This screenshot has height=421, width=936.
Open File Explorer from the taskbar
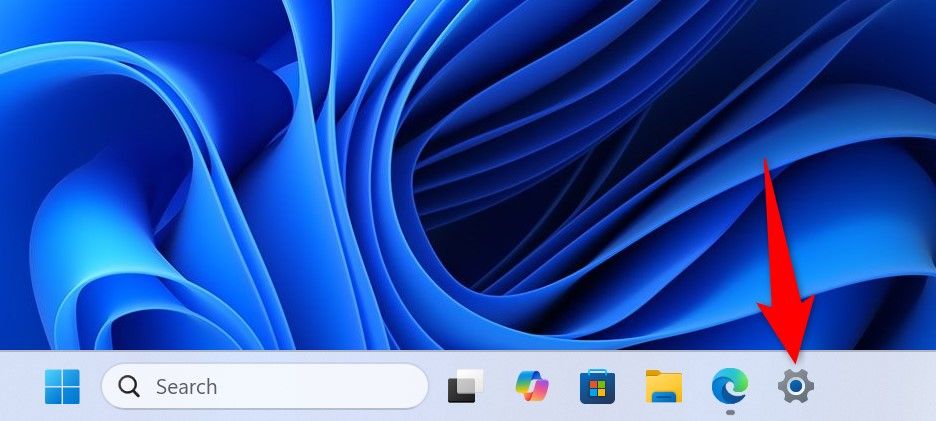point(664,386)
